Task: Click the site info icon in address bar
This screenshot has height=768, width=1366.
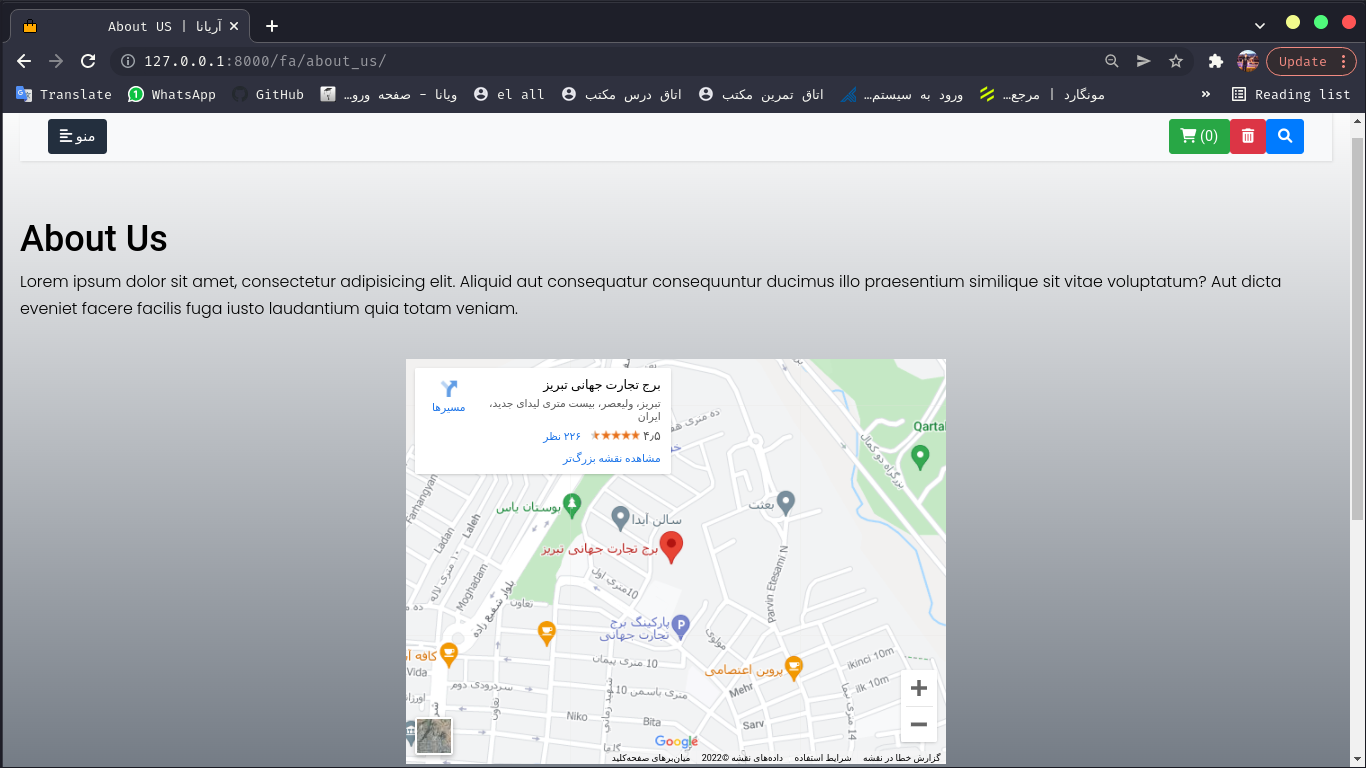Action: click(128, 61)
